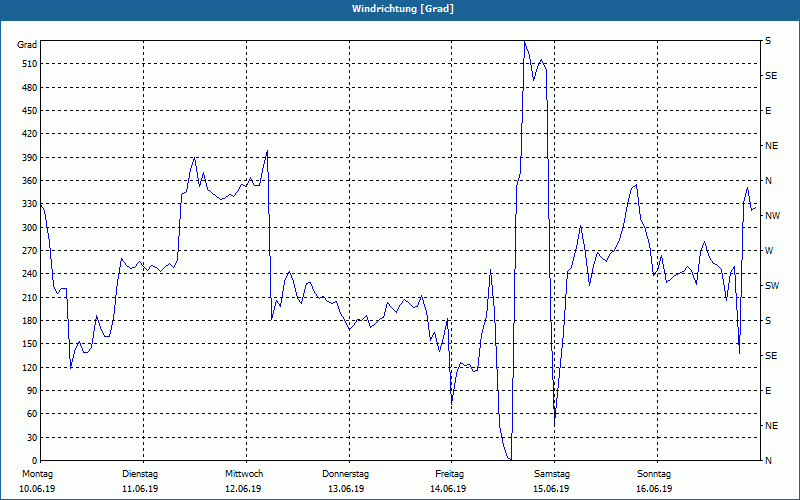Screen dimensions: 800x500
Task: Select the 240 tick label
Action: coord(30,274)
